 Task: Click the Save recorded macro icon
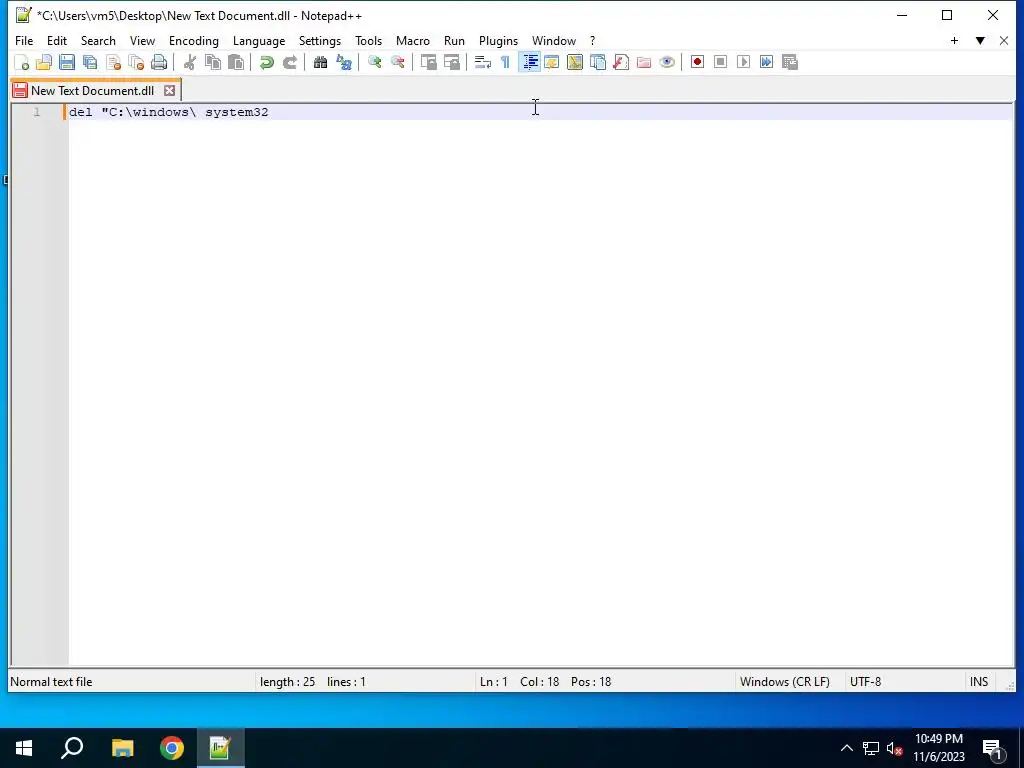pyautogui.click(x=790, y=62)
